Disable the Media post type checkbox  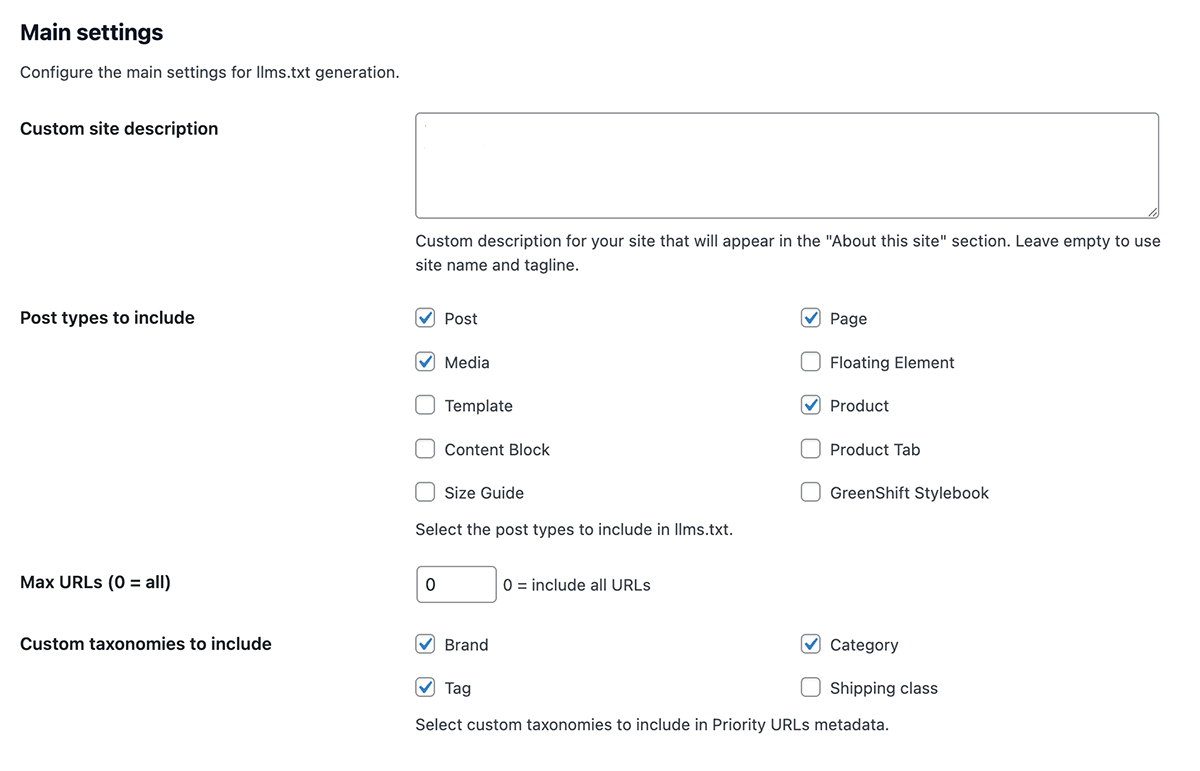pyautogui.click(x=425, y=362)
